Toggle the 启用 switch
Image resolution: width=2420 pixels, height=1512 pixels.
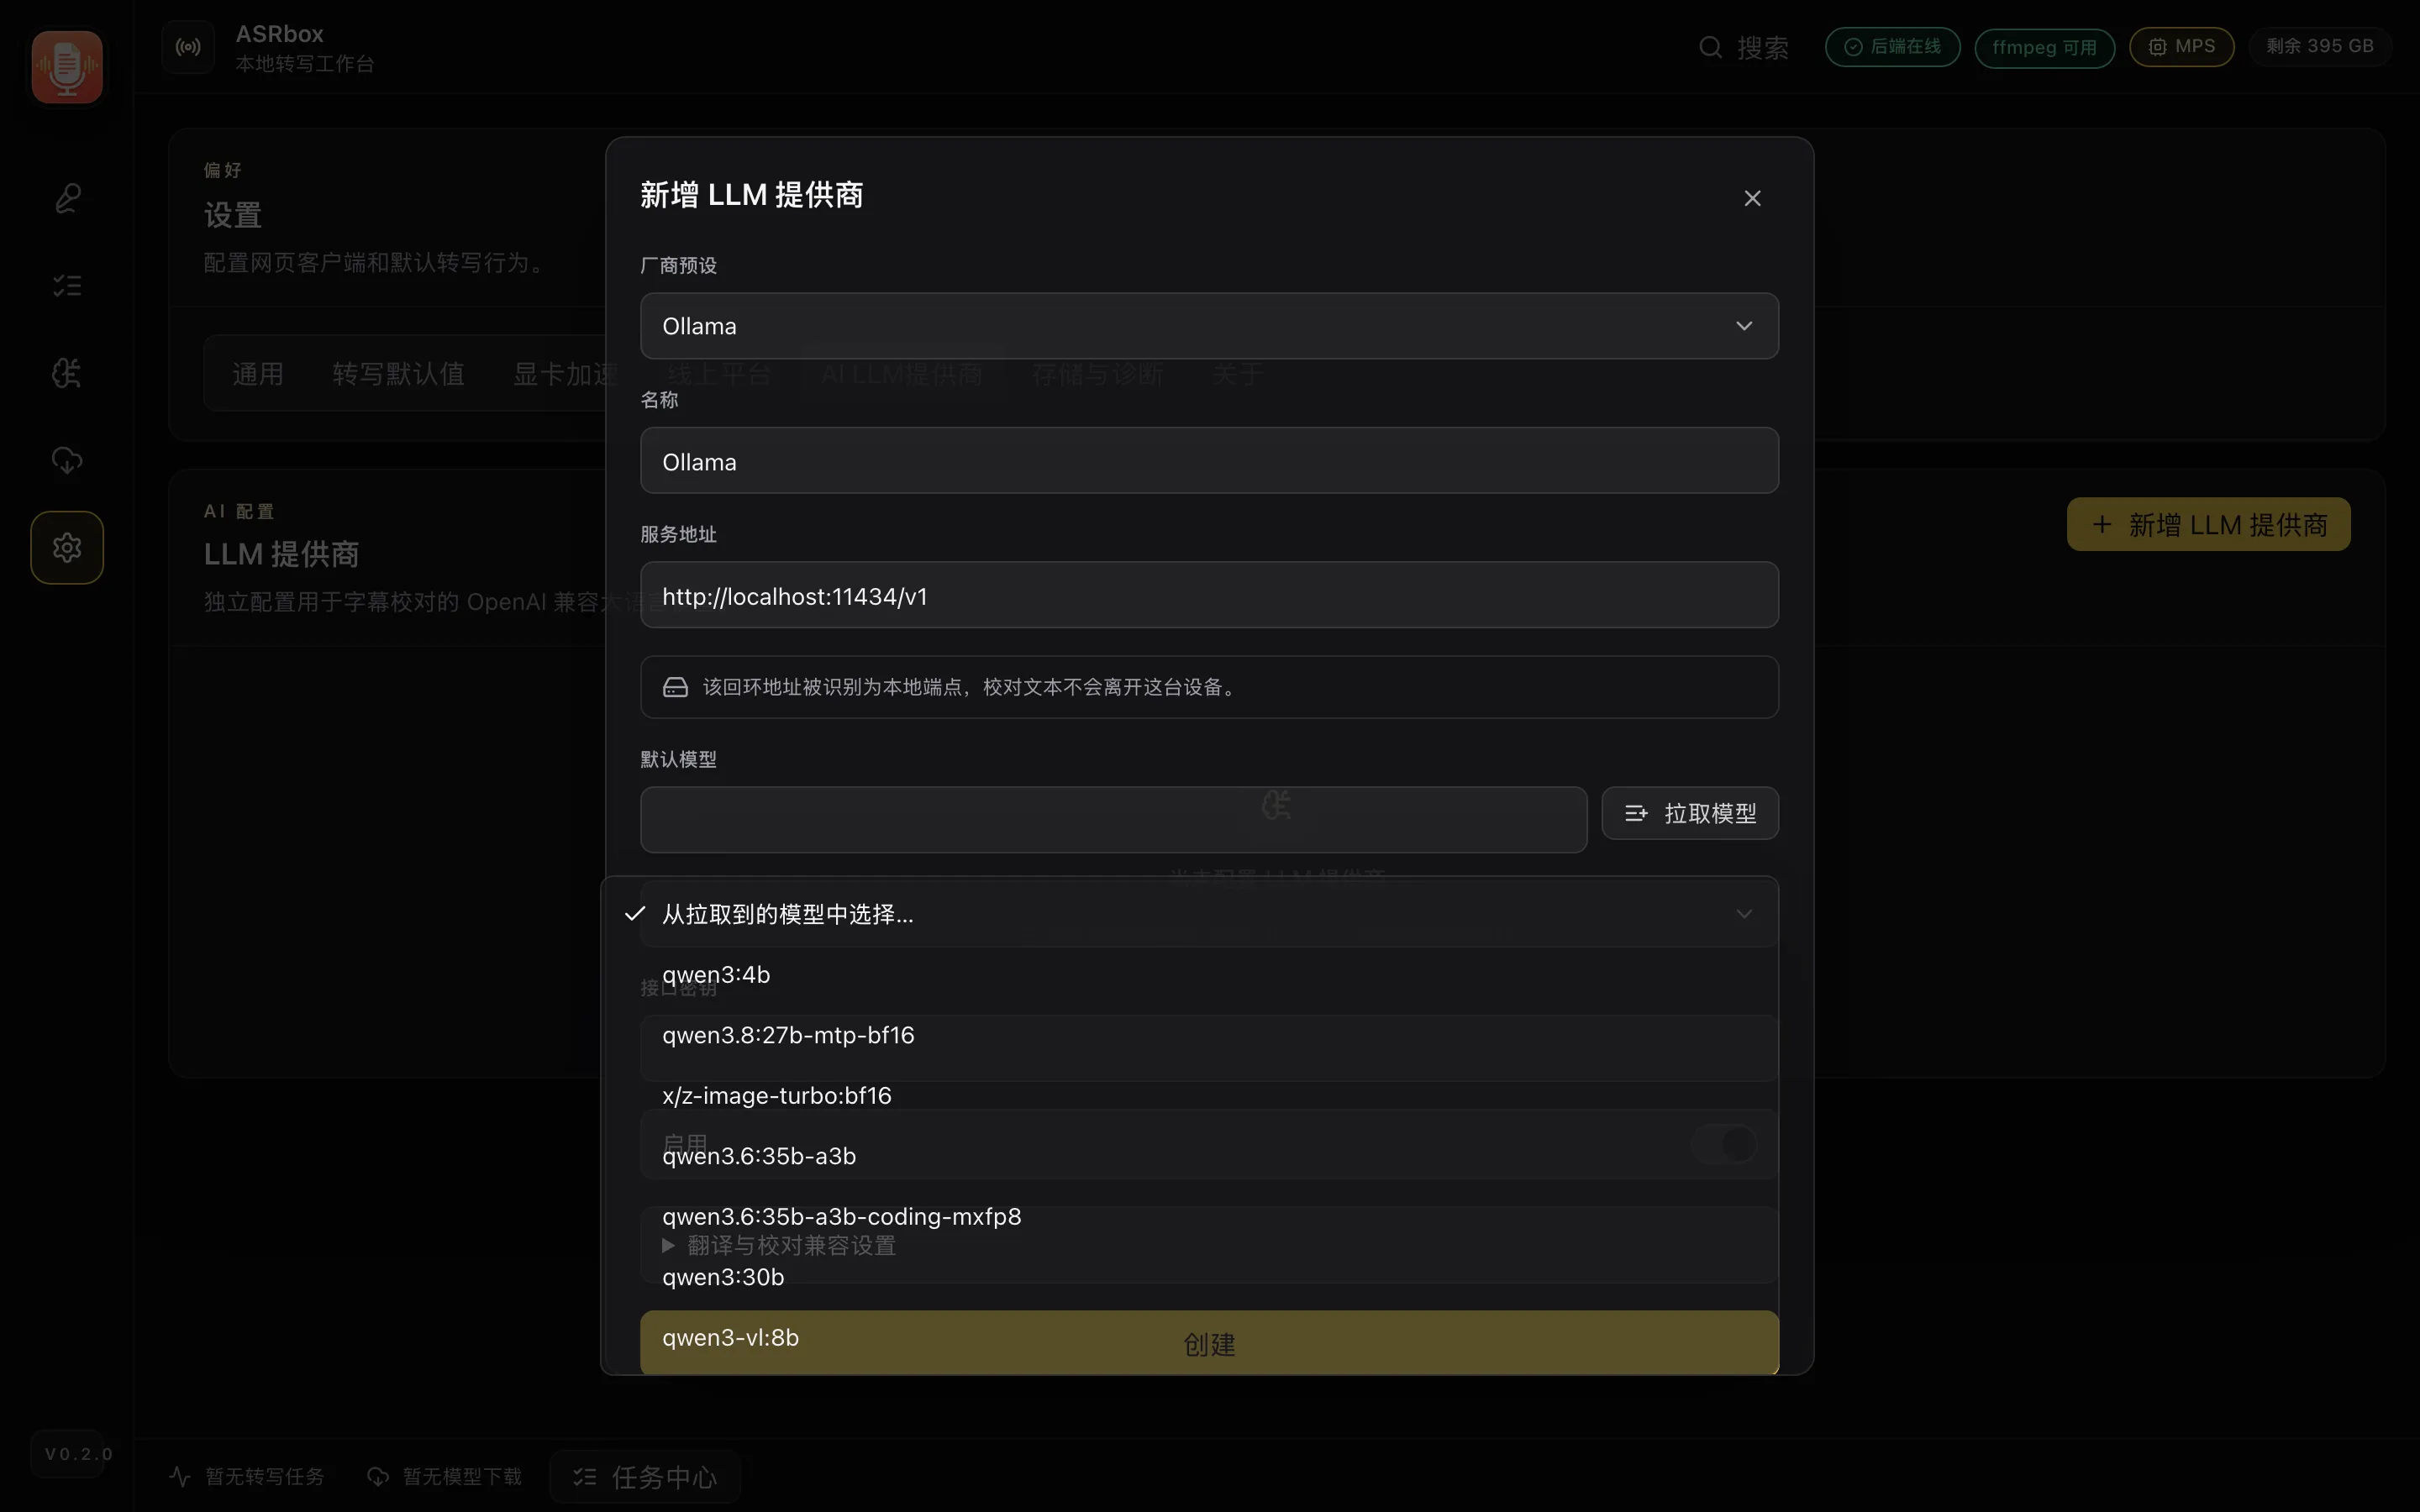(x=1724, y=1143)
